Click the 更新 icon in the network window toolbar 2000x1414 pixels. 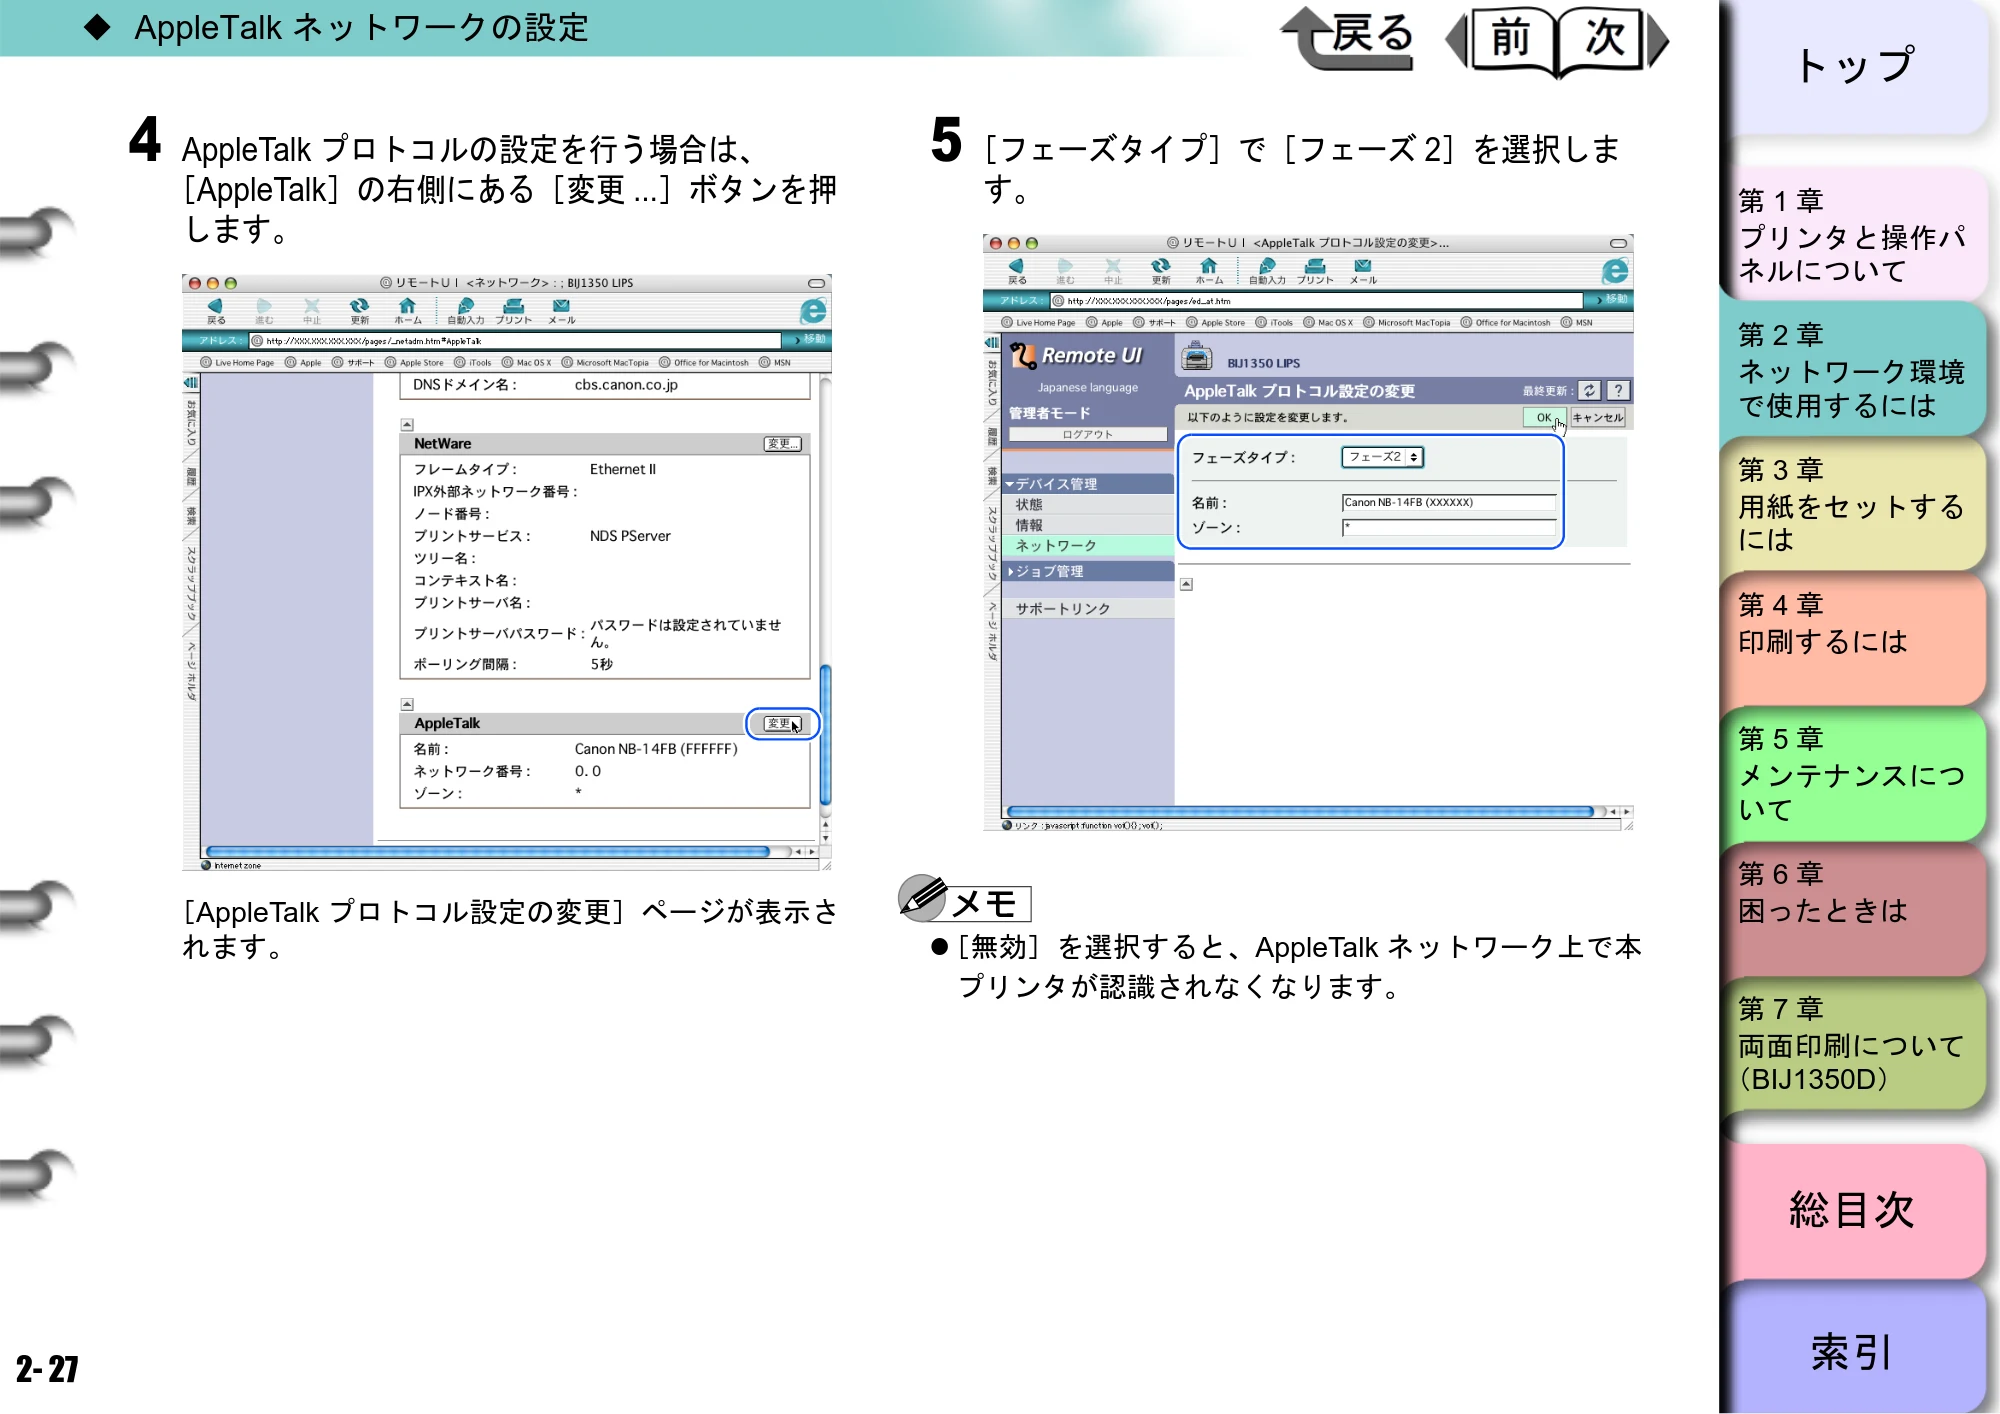pos(359,310)
